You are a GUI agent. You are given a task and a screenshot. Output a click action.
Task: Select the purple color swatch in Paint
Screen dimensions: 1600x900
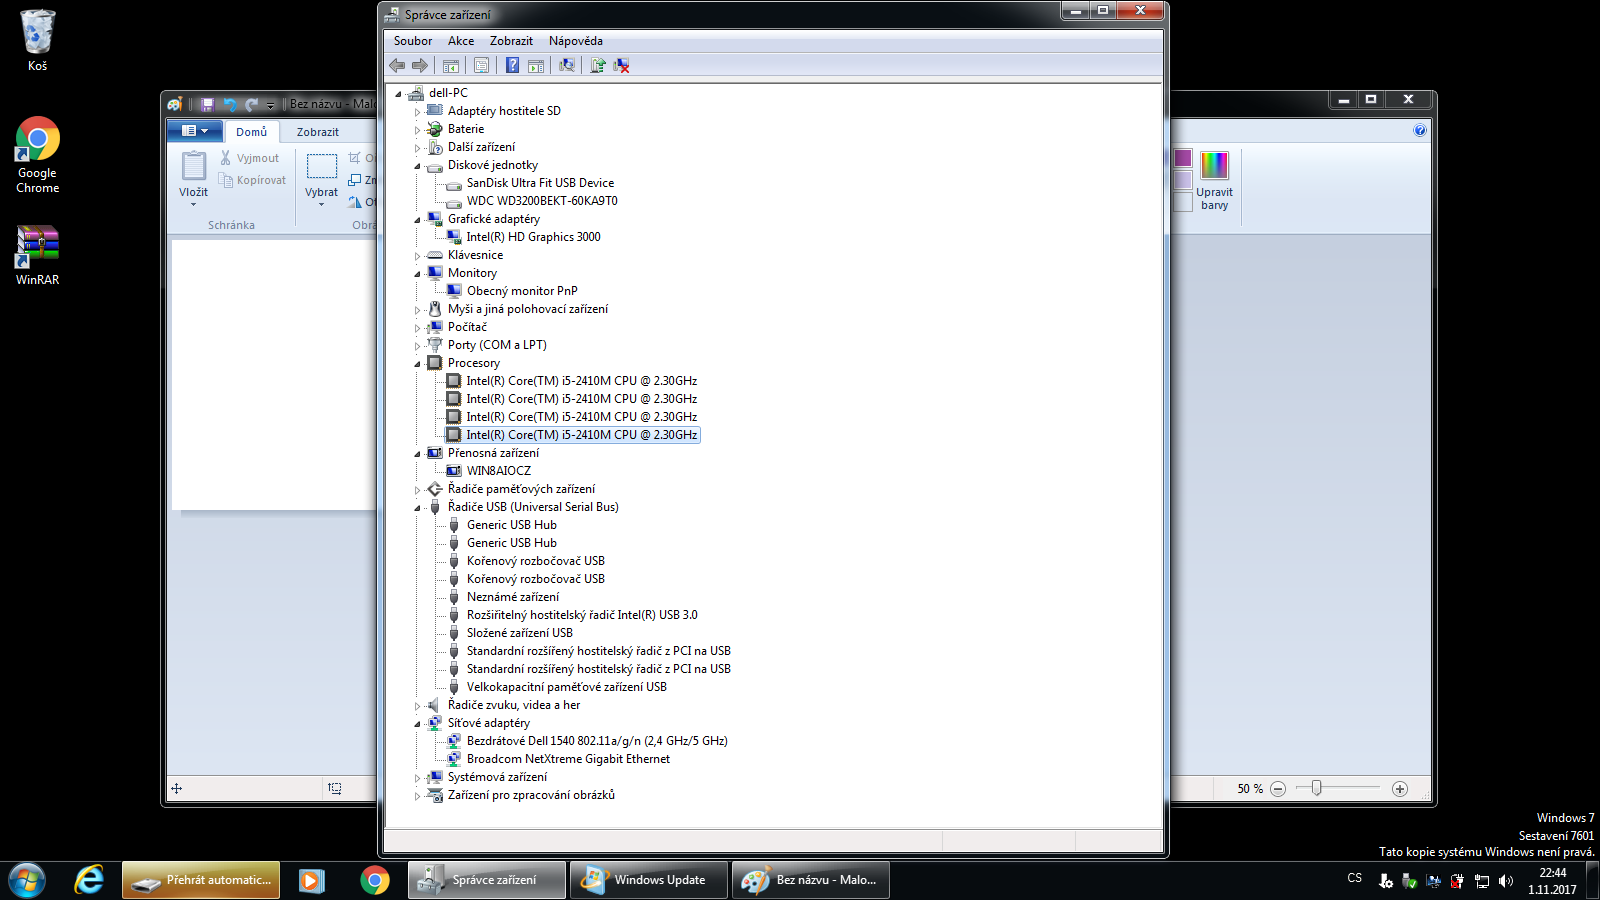pos(1183,158)
